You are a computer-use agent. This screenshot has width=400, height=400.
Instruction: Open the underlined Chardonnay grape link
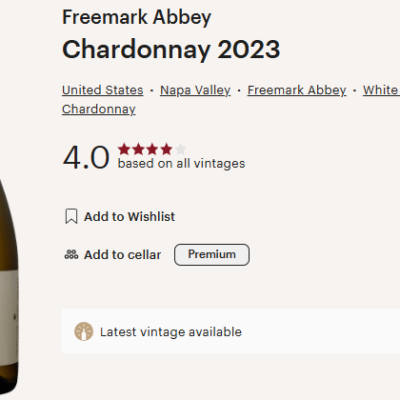pyautogui.click(x=99, y=109)
